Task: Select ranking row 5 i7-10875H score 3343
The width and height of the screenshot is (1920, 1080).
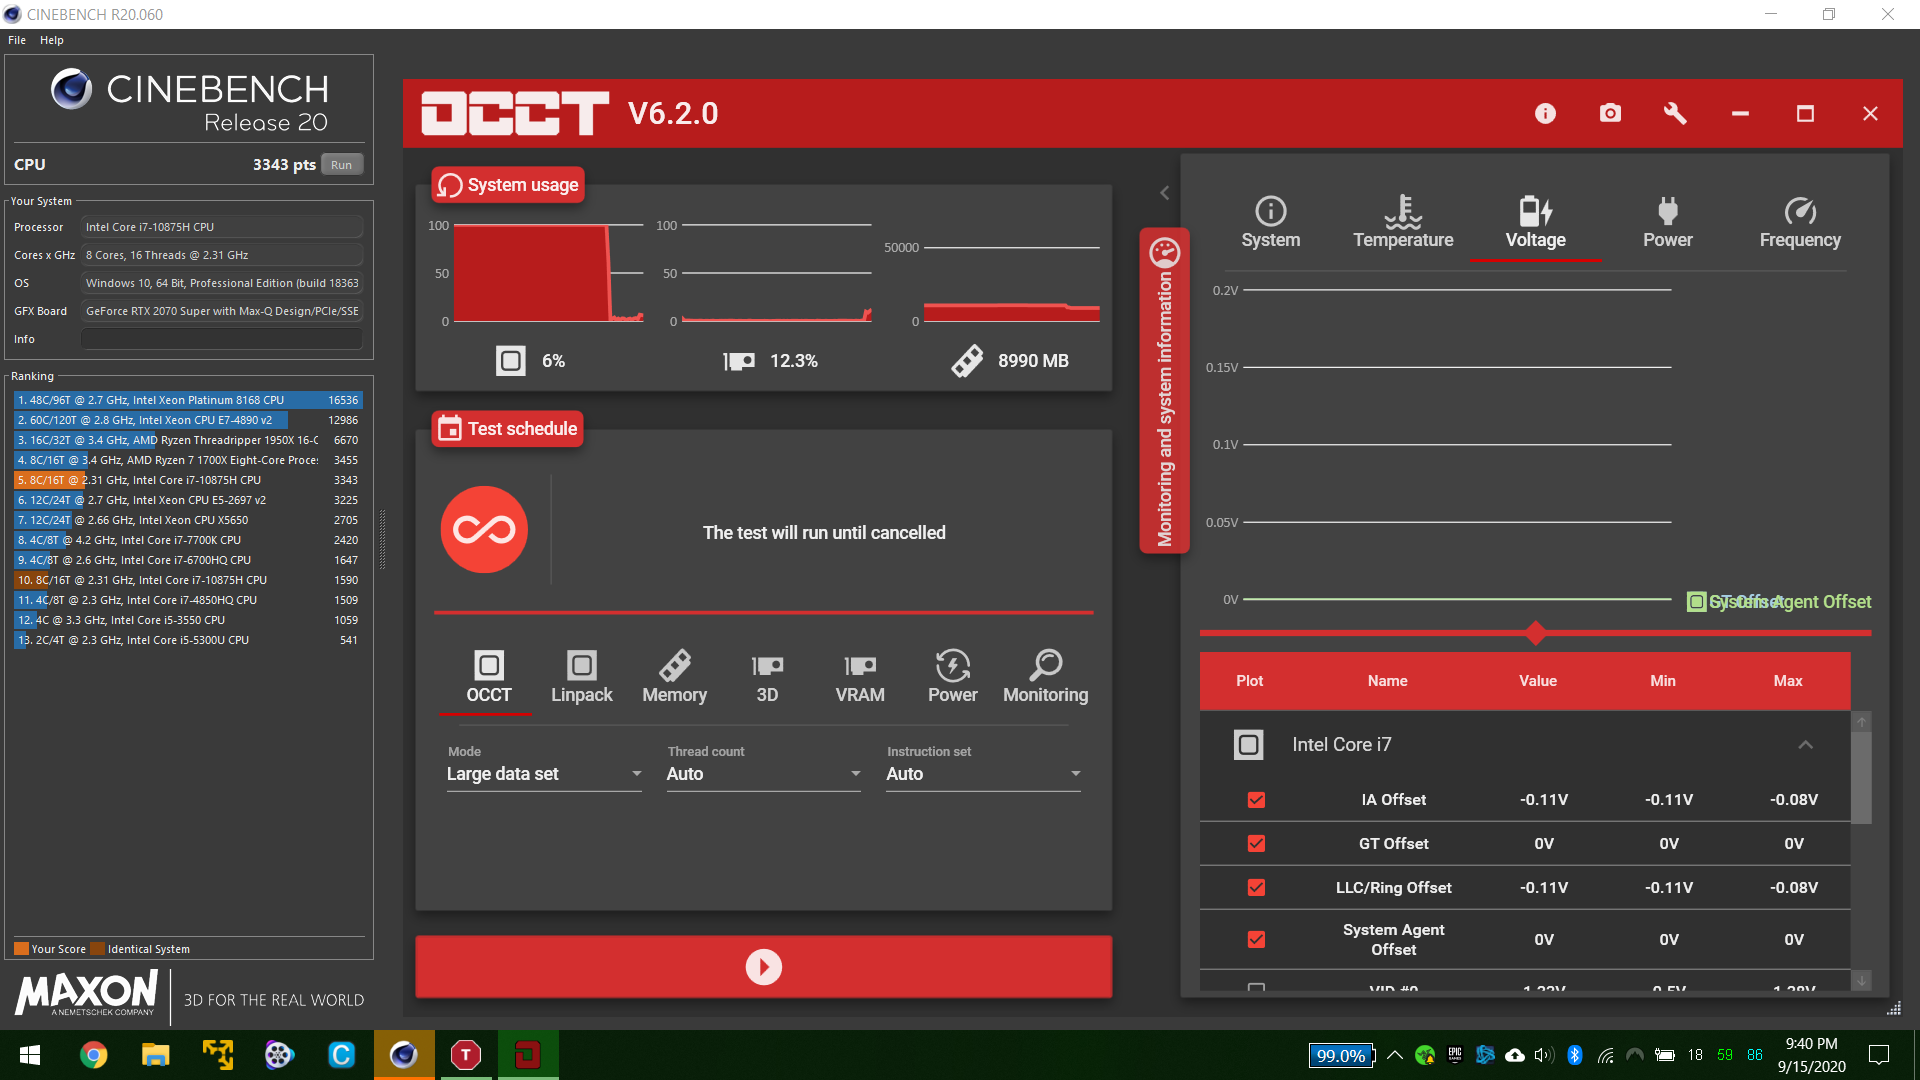Action: (187, 480)
